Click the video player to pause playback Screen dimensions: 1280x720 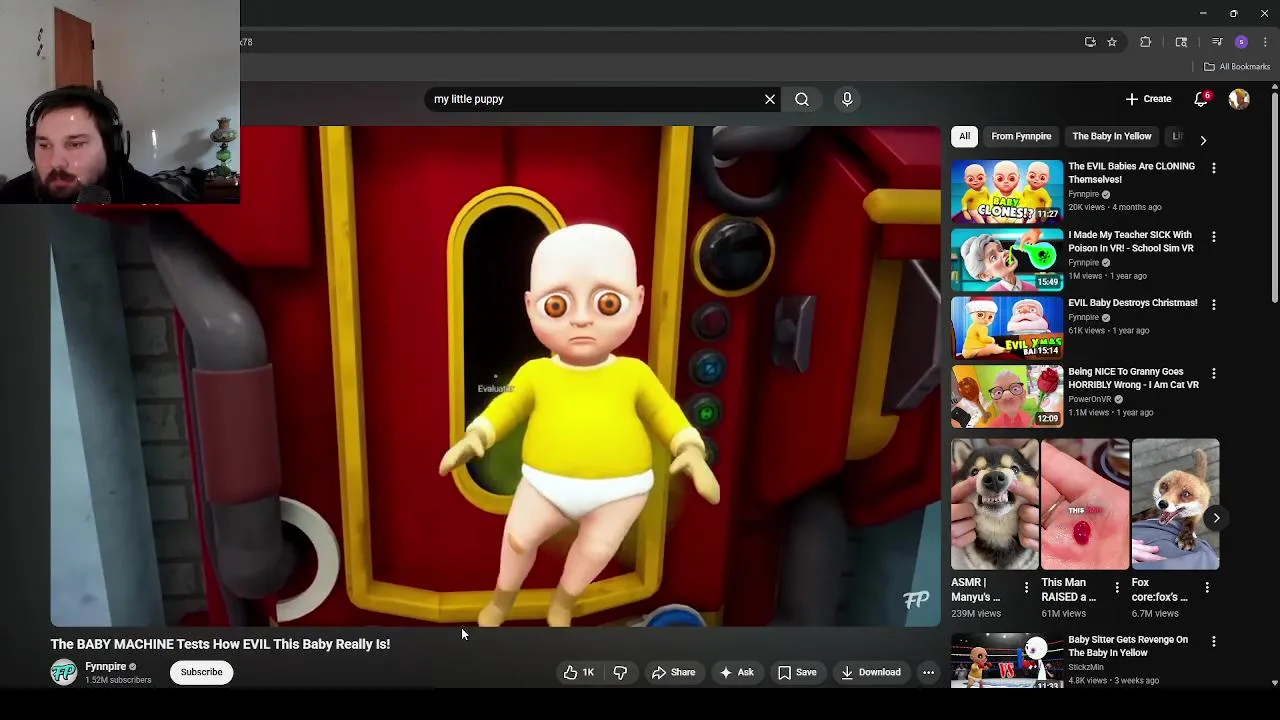[x=495, y=376]
